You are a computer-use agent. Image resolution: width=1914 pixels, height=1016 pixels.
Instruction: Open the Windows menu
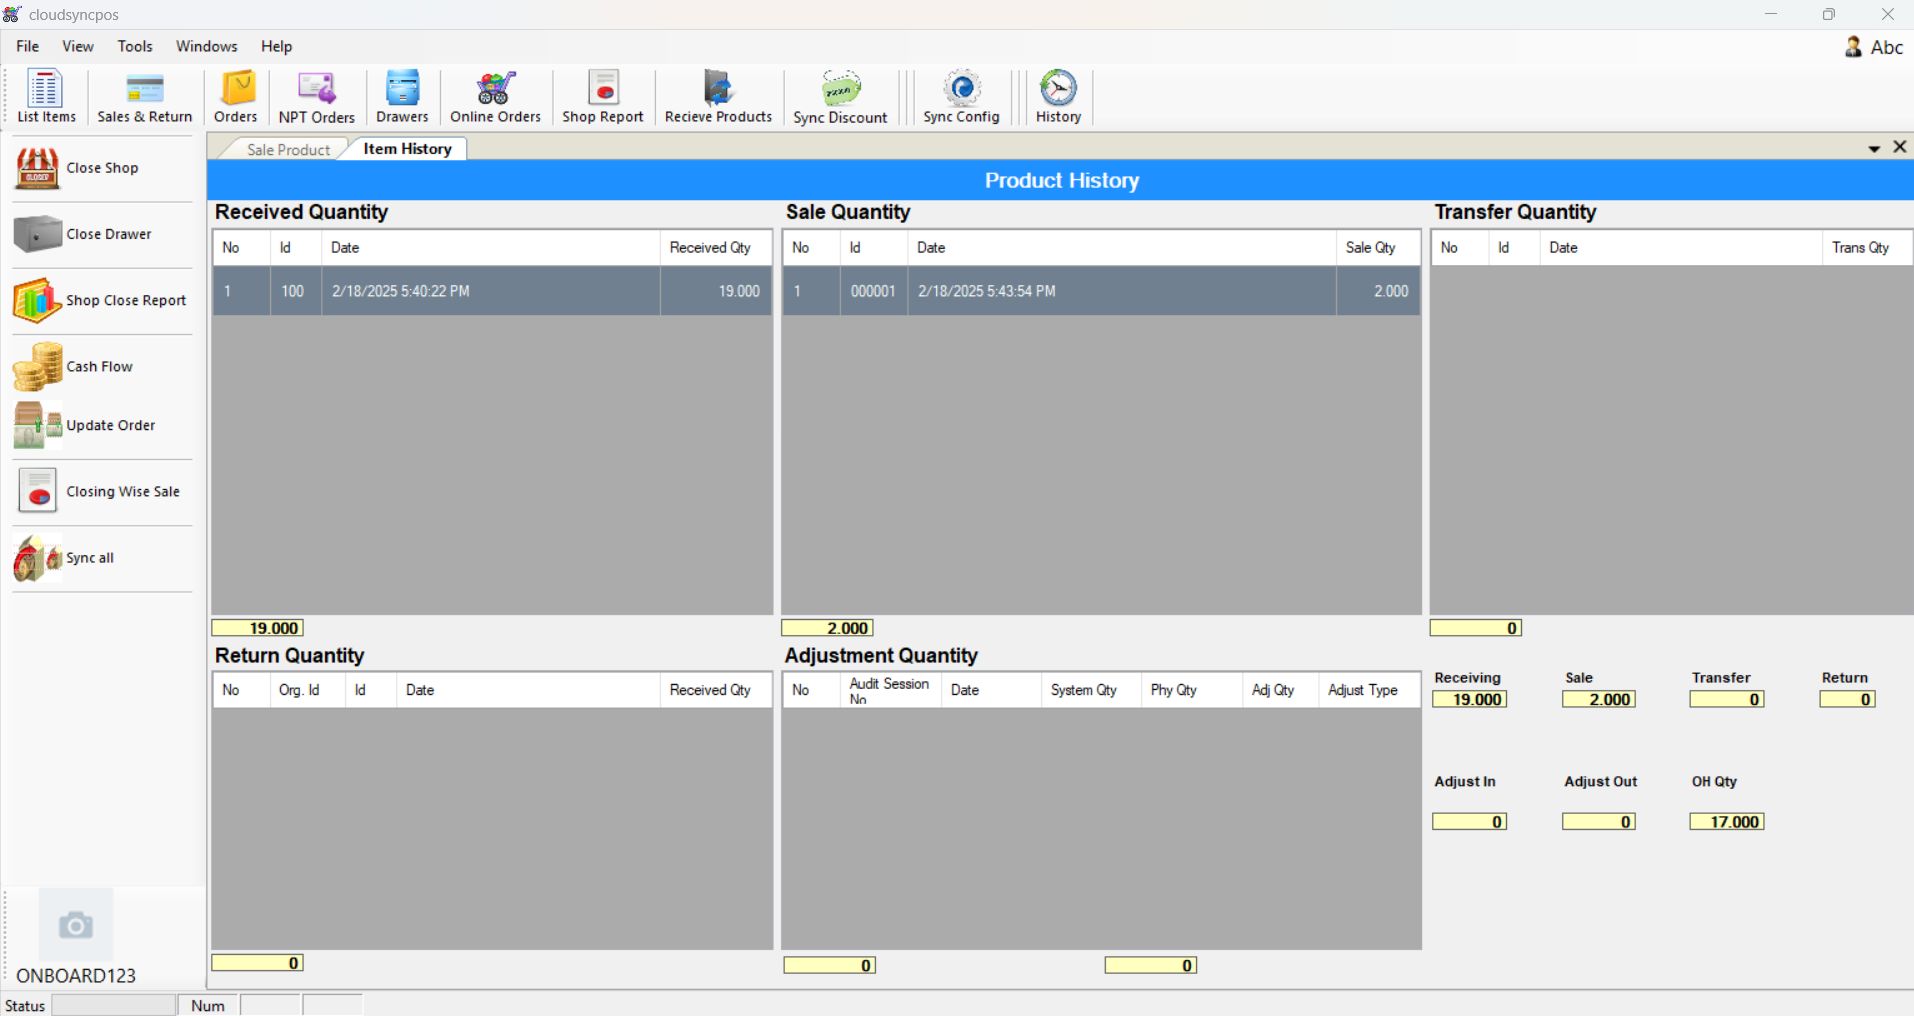206,46
